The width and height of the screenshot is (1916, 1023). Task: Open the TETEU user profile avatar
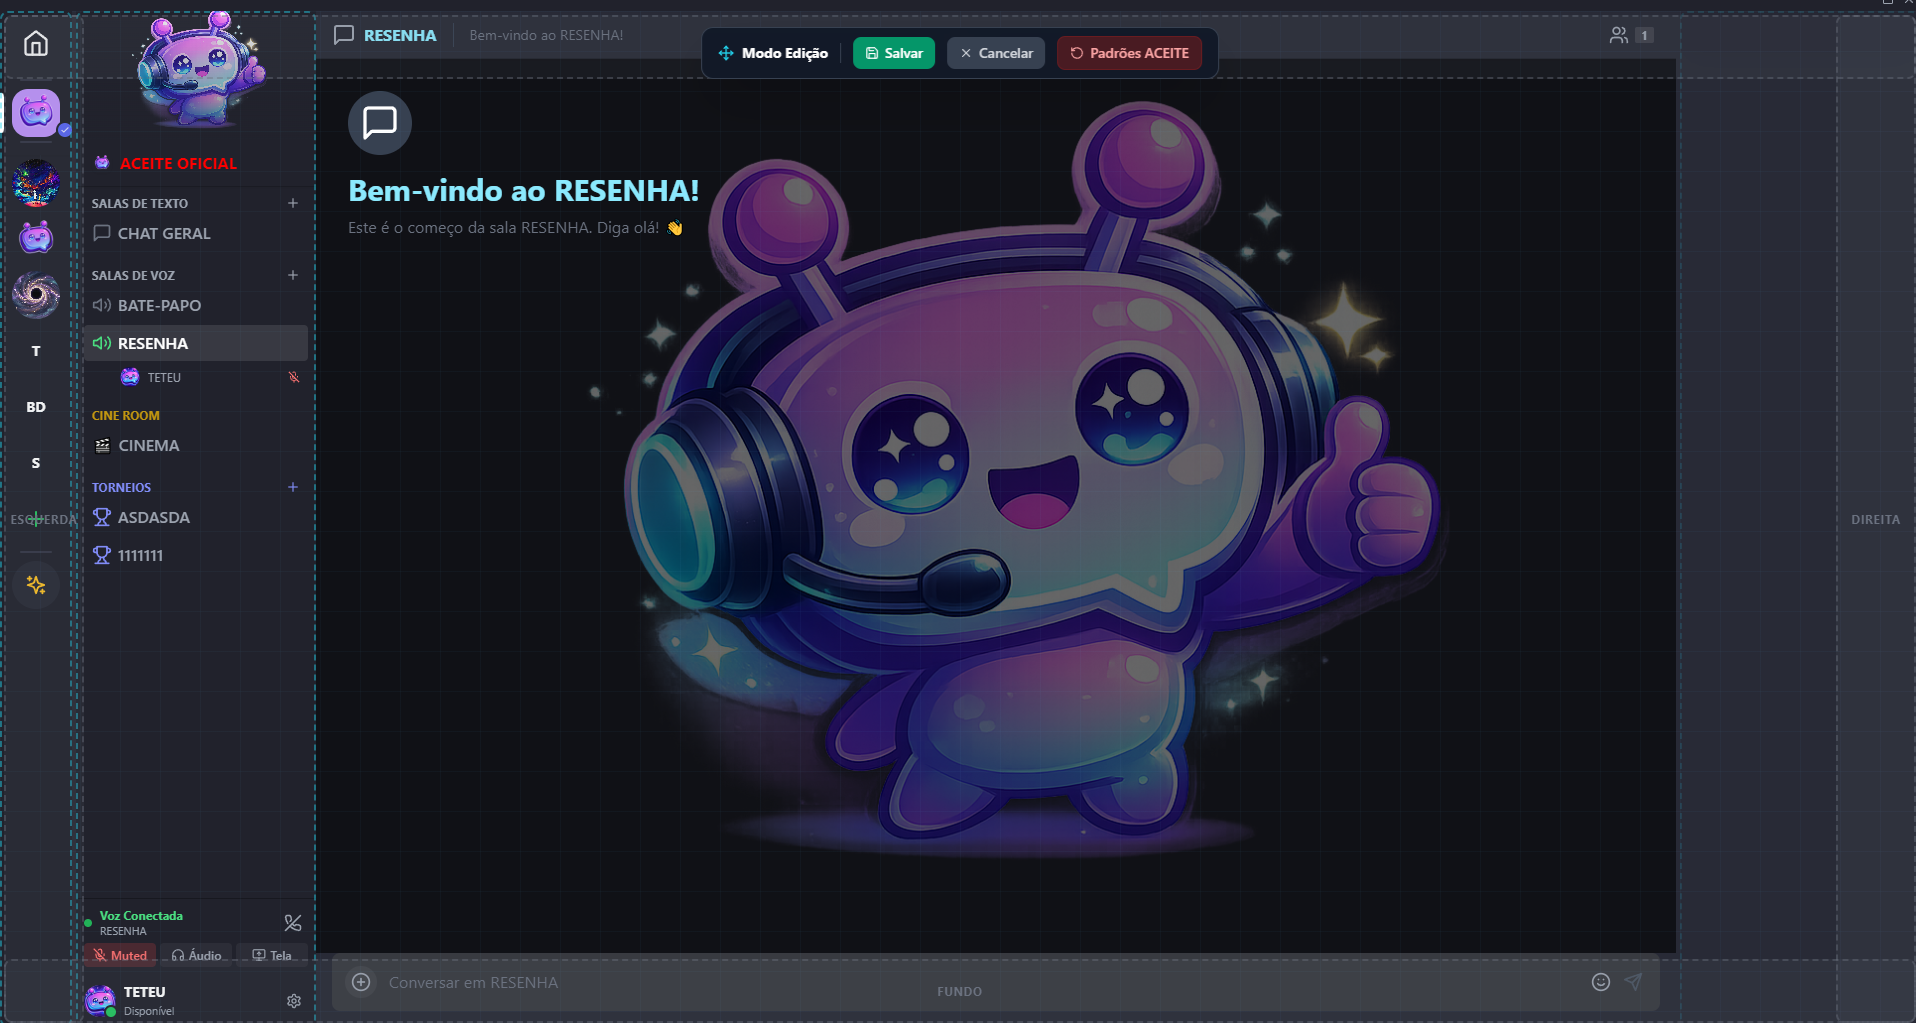100,1000
